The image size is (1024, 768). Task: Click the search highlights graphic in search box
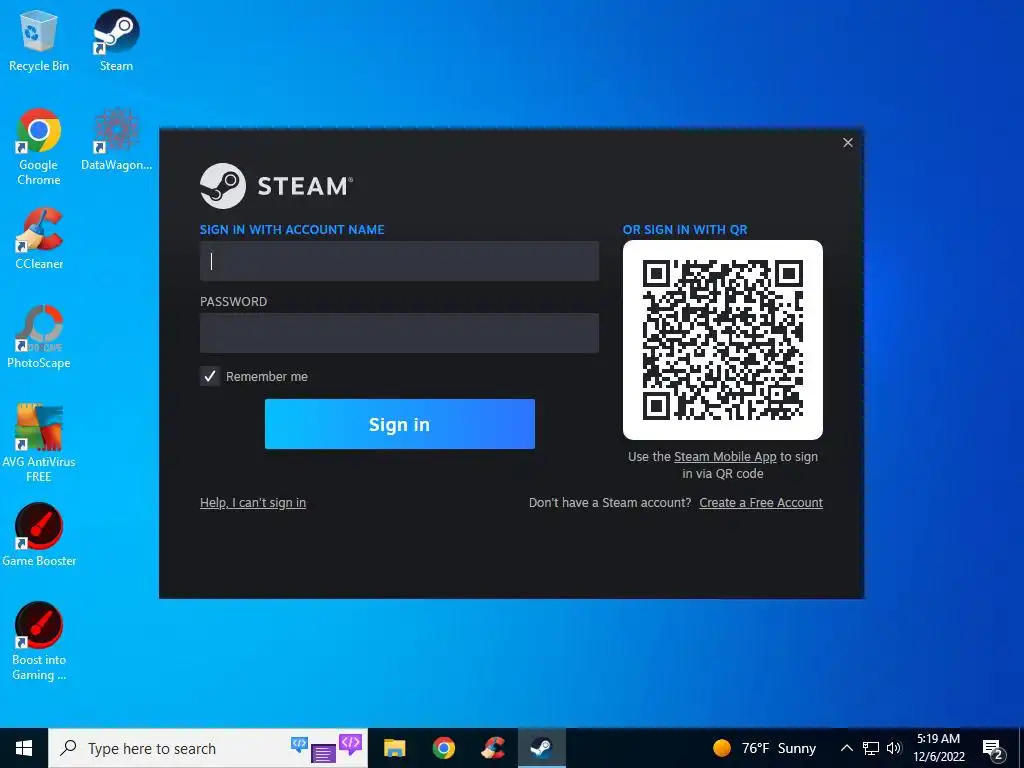coord(327,748)
